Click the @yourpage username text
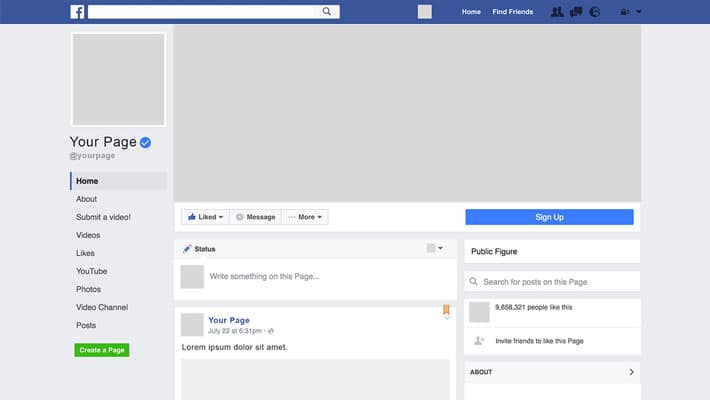This screenshot has height=400, width=710. 92,156
